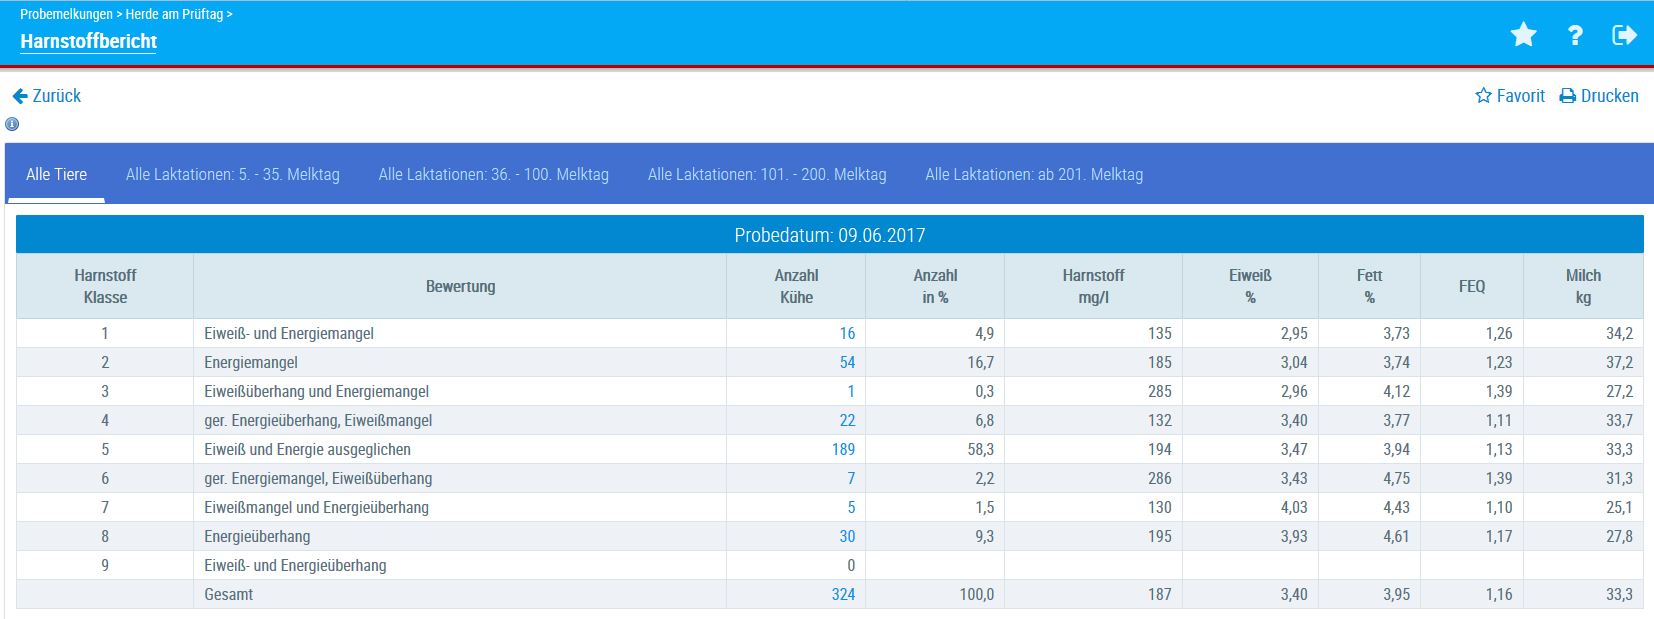Click the Probemelkungen breadcrumb link
Screen dimensions: 1654x619
(66, 14)
